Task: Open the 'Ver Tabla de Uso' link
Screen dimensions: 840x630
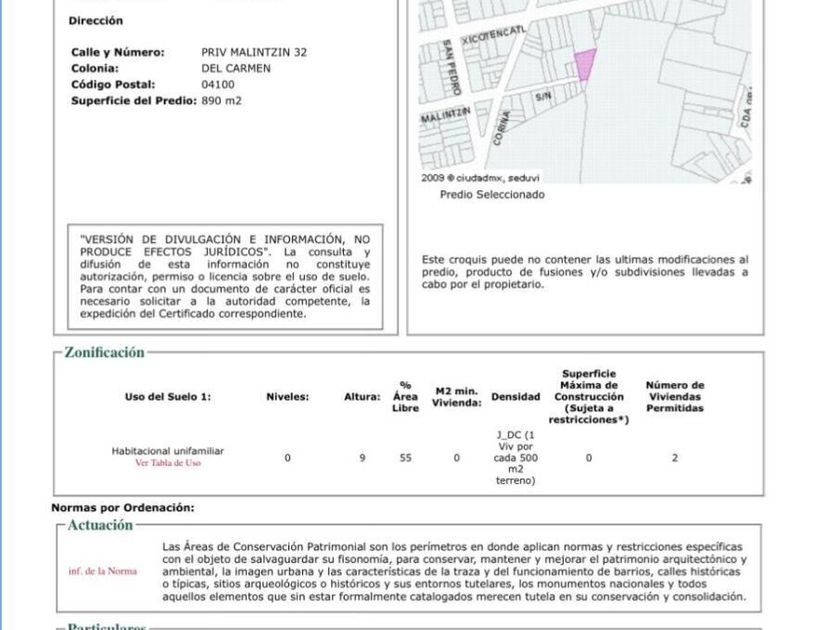Action: coord(168,463)
